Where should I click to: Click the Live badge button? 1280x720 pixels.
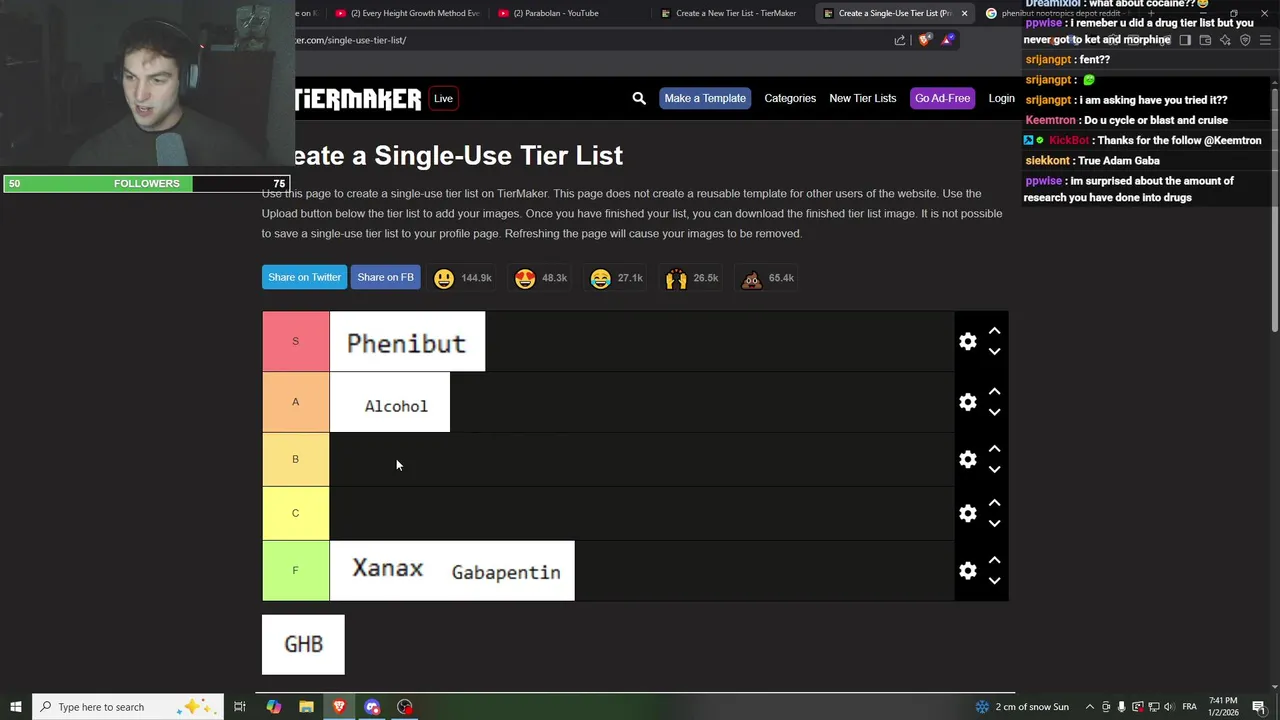click(x=443, y=98)
